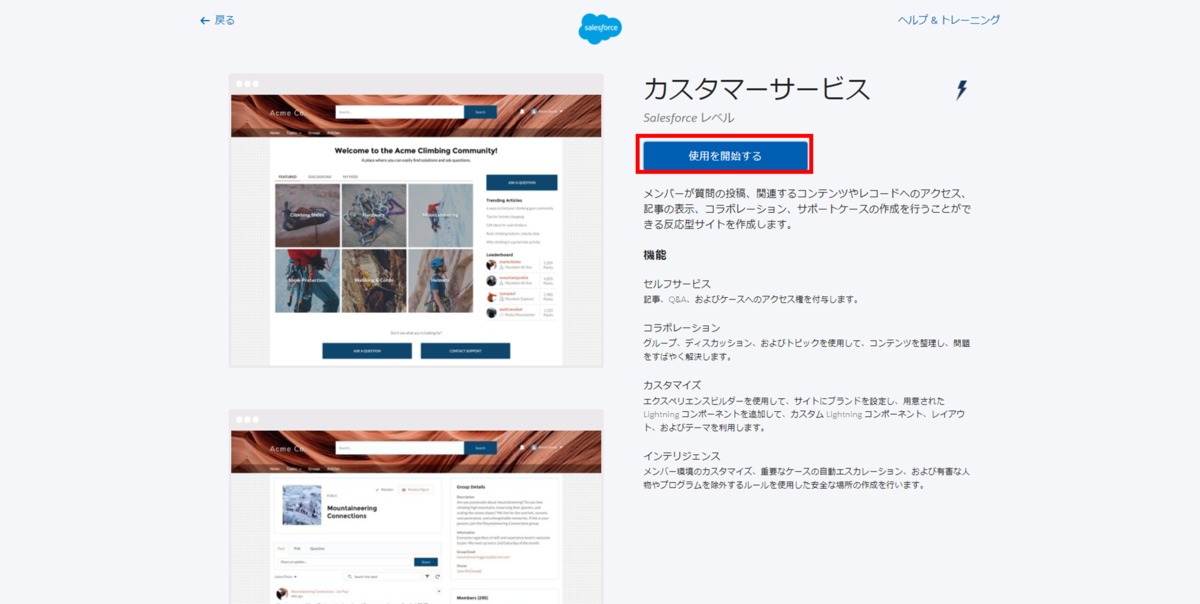Image resolution: width=1200 pixels, height=604 pixels.
Task: Click the Share an update input field
Action: point(343,562)
